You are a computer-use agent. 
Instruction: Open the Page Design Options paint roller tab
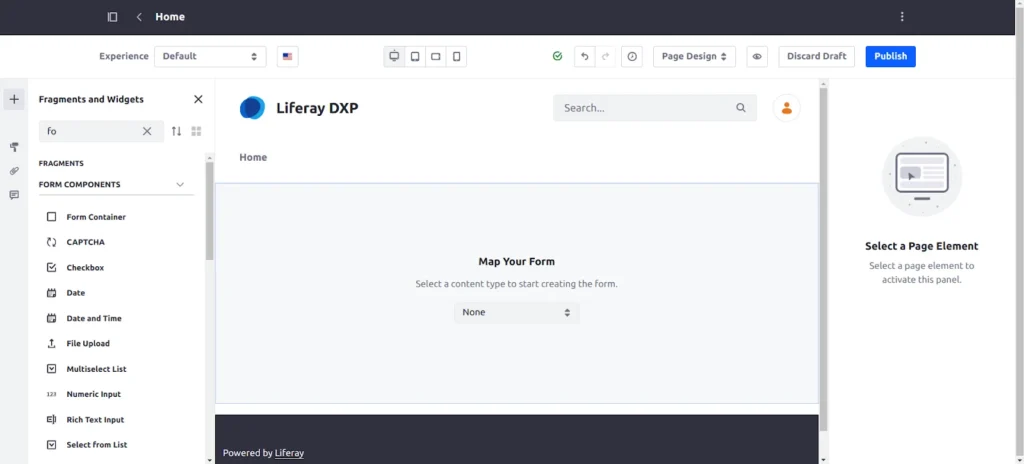click(14, 147)
